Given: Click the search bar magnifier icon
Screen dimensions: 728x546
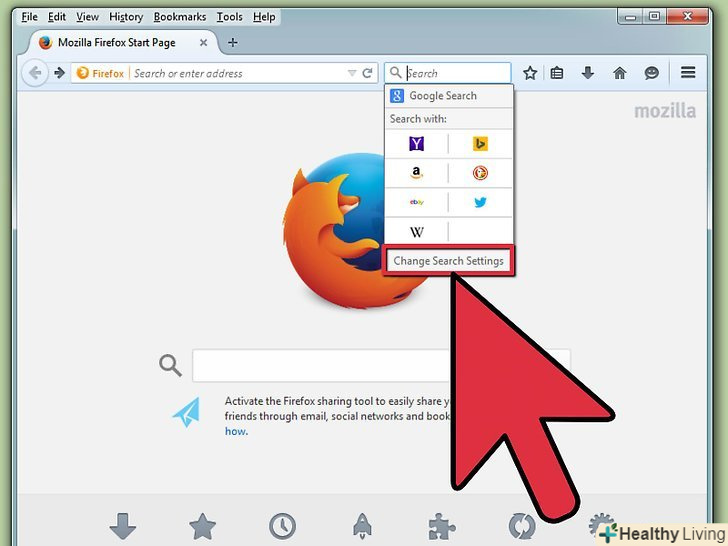Looking at the screenshot, I should 396,73.
